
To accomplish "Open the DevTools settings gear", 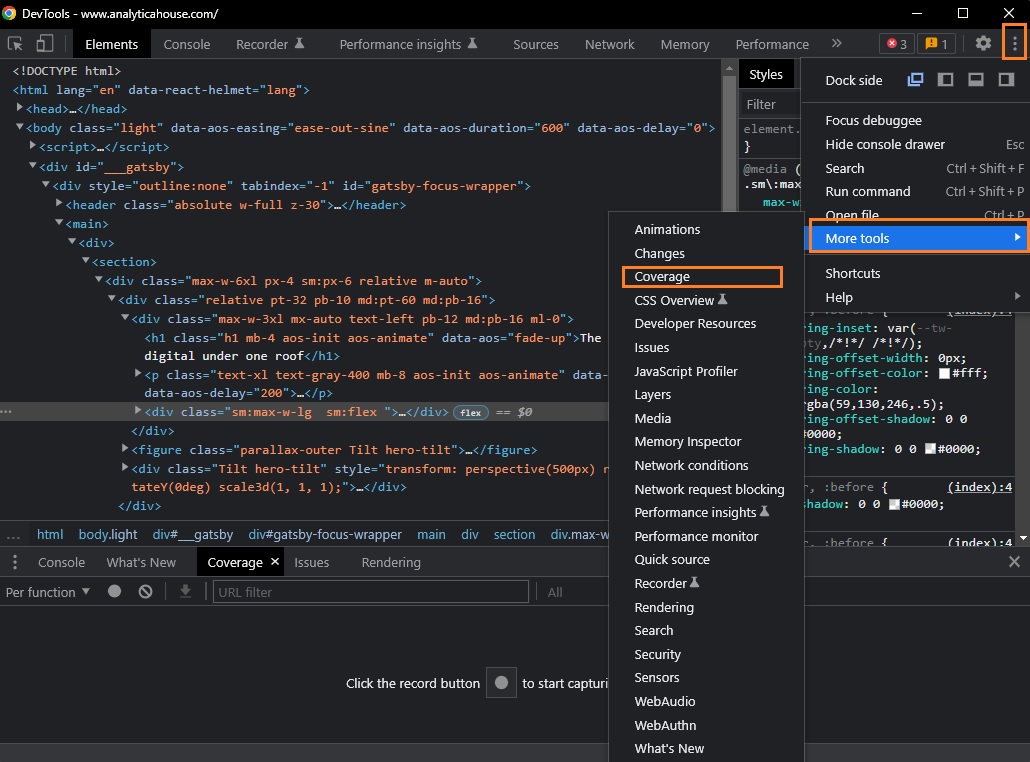I will pos(983,44).
